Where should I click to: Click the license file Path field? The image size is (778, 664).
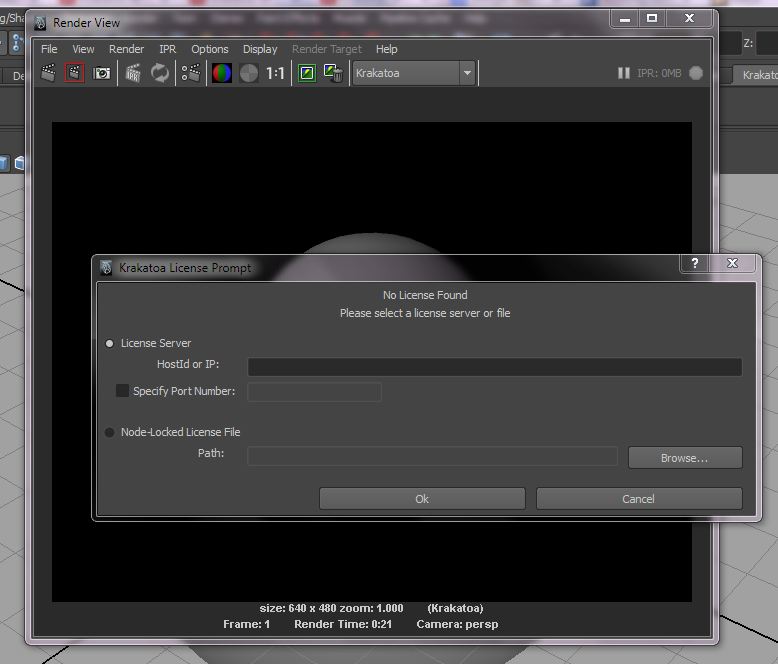tap(433, 456)
